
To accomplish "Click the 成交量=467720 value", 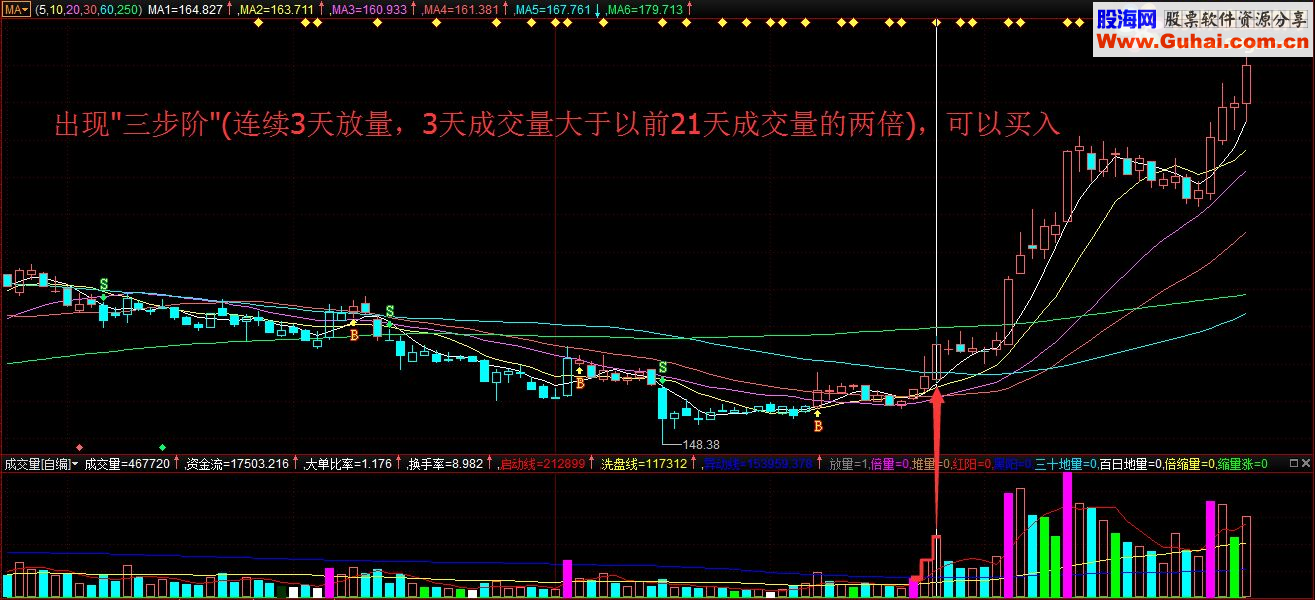I will click(127, 464).
